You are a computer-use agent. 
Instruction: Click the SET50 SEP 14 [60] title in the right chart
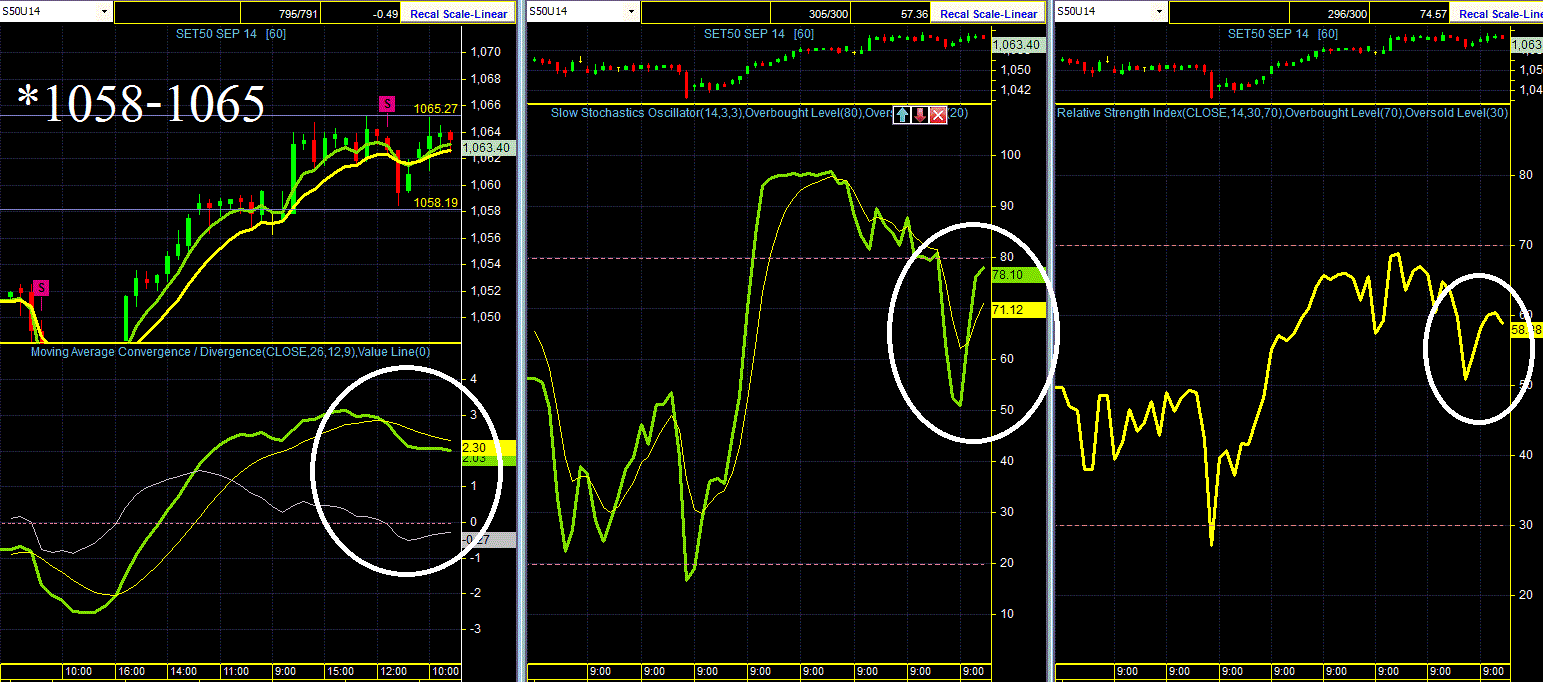coord(1283,33)
